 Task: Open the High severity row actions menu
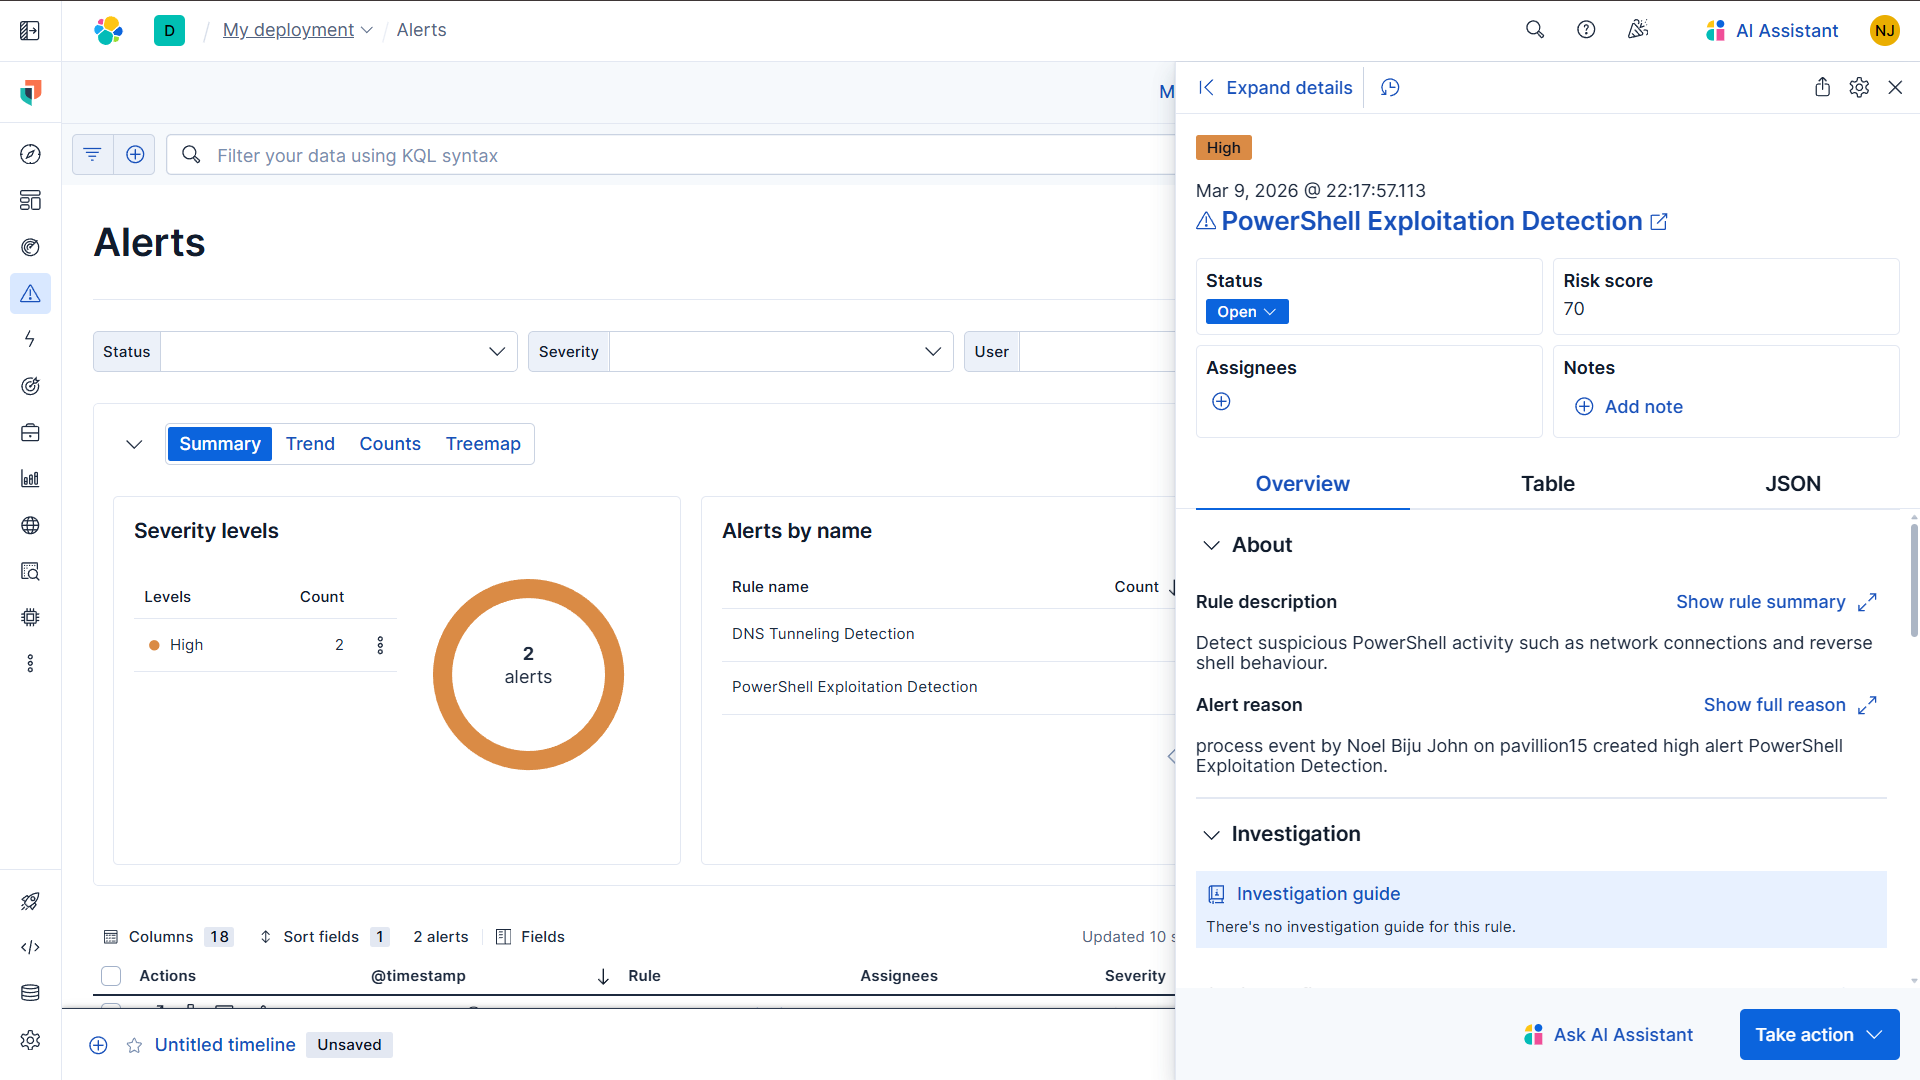coord(380,645)
